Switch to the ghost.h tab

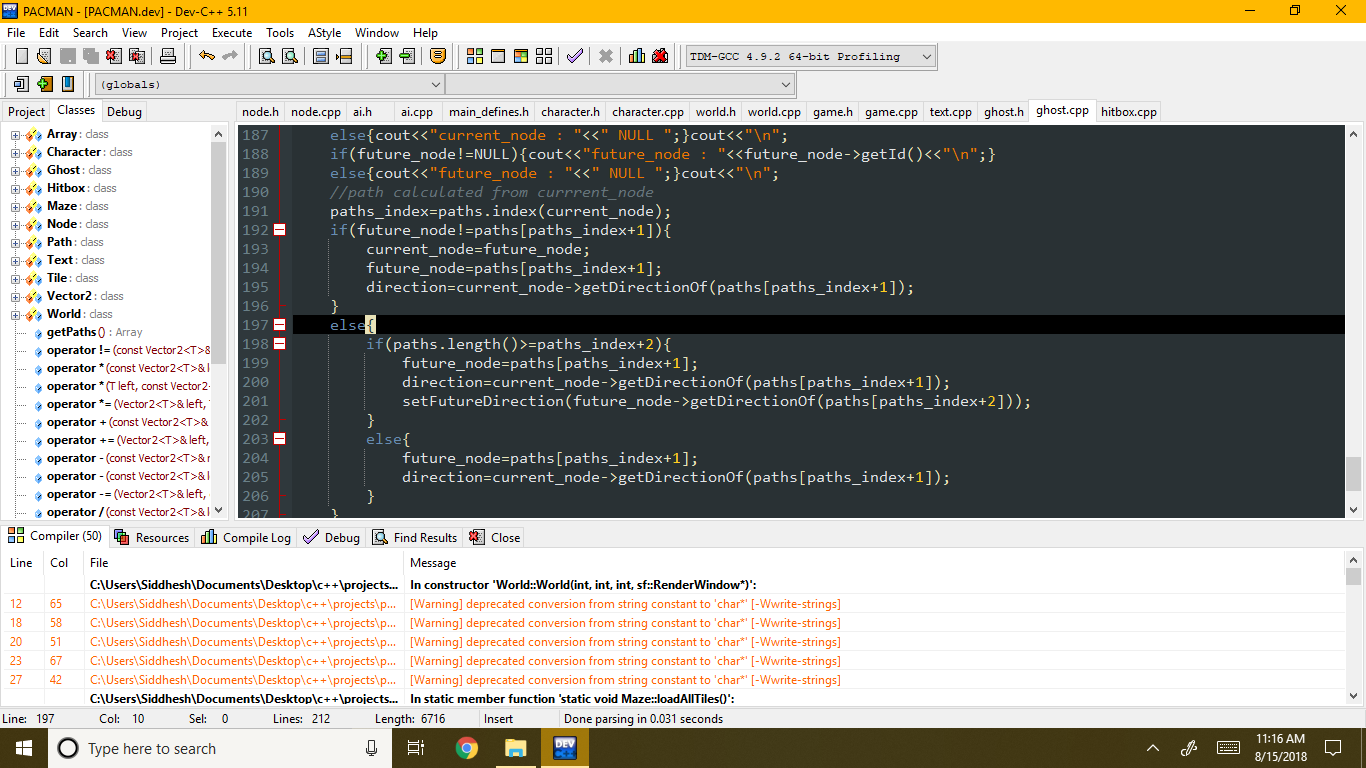pos(1004,112)
